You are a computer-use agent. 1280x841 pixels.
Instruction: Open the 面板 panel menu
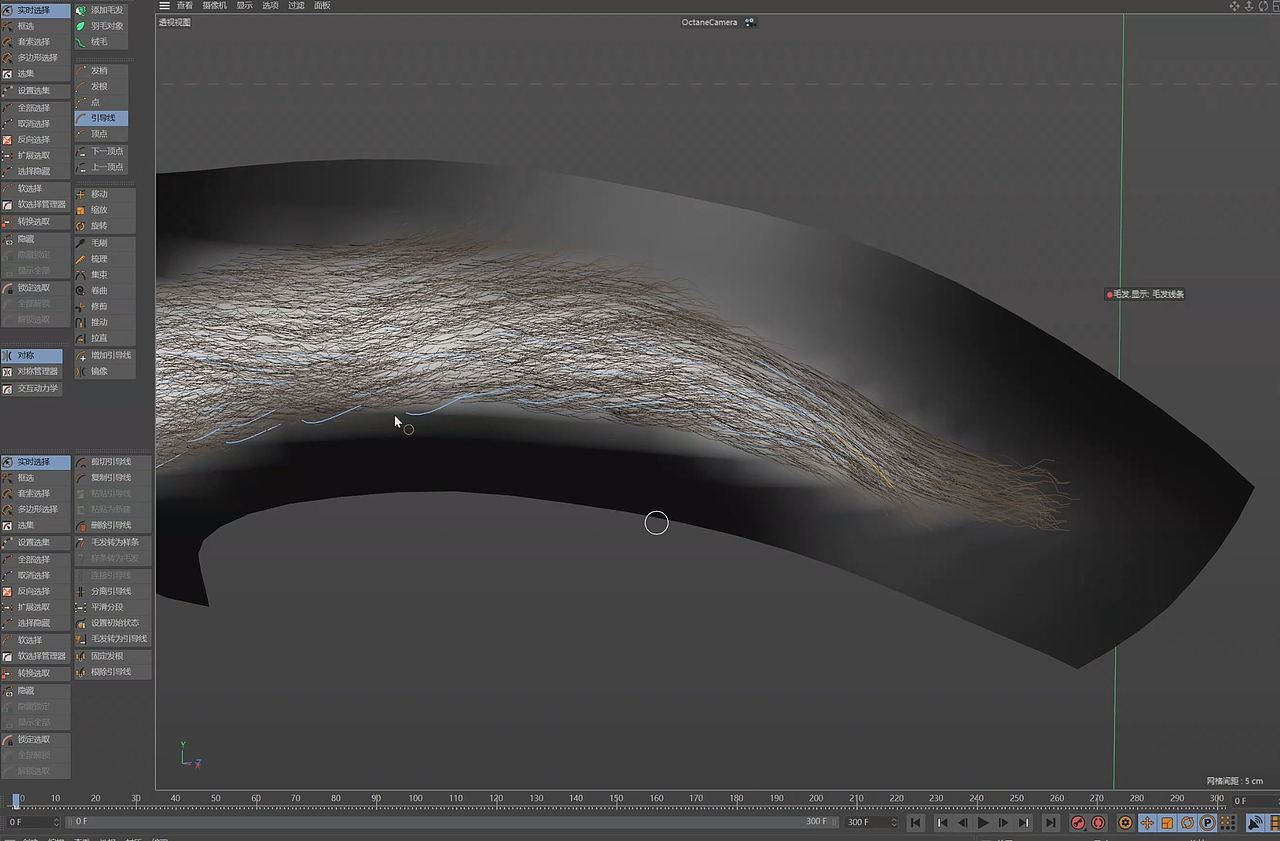click(322, 6)
